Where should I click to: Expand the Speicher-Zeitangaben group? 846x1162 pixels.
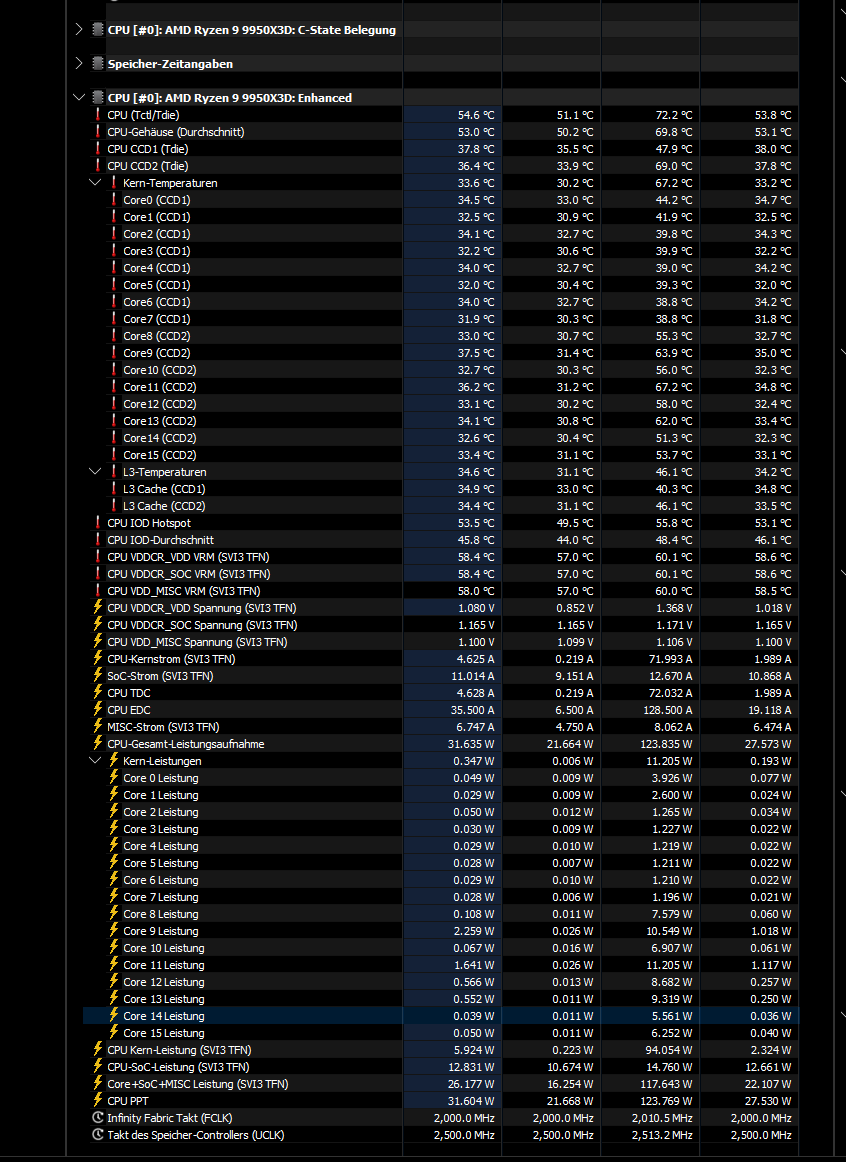[x=79, y=64]
